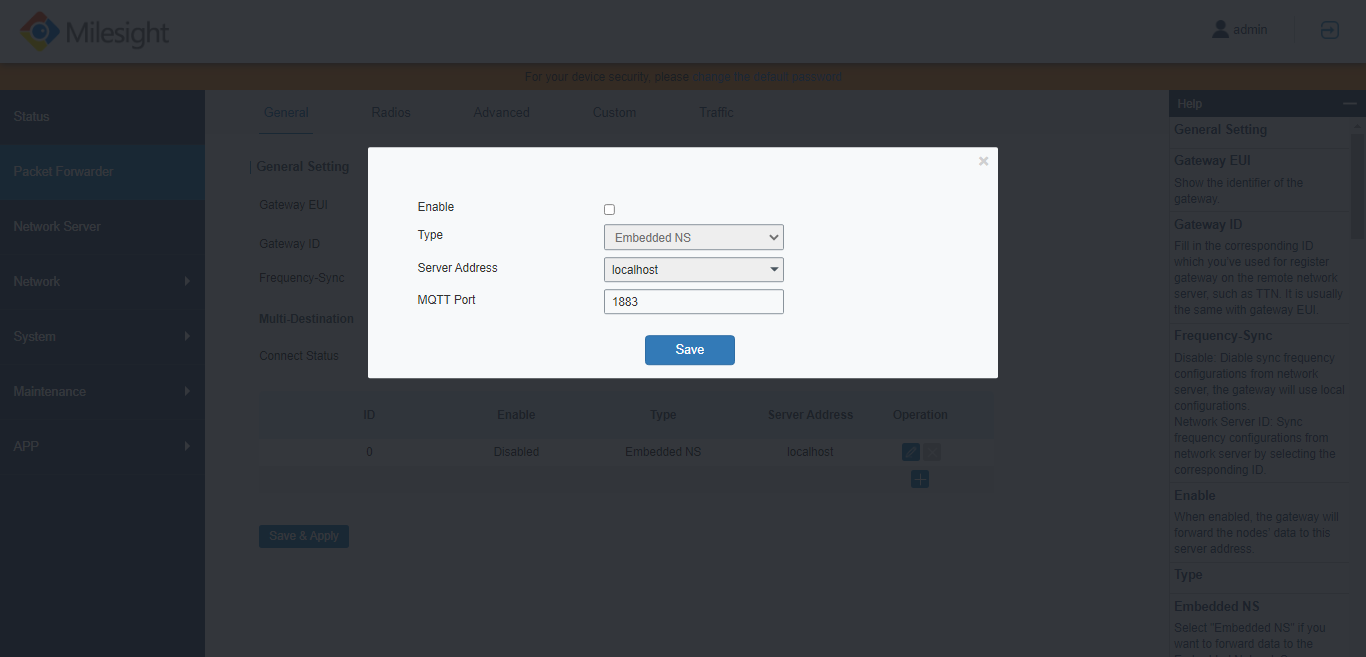Expand the System sidebar menu

pyautogui.click(x=100, y=336)
